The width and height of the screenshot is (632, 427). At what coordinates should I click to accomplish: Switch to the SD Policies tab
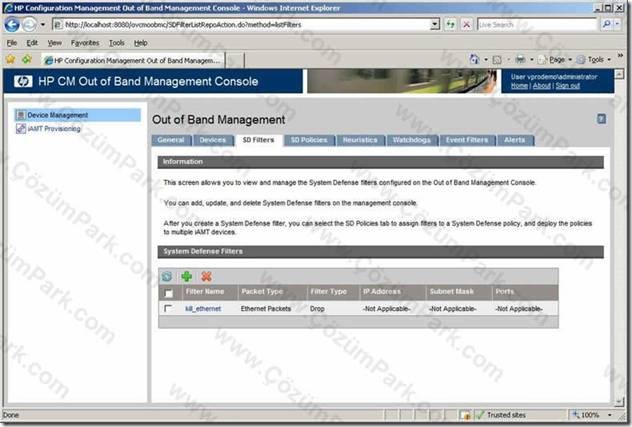coord(309,140)
